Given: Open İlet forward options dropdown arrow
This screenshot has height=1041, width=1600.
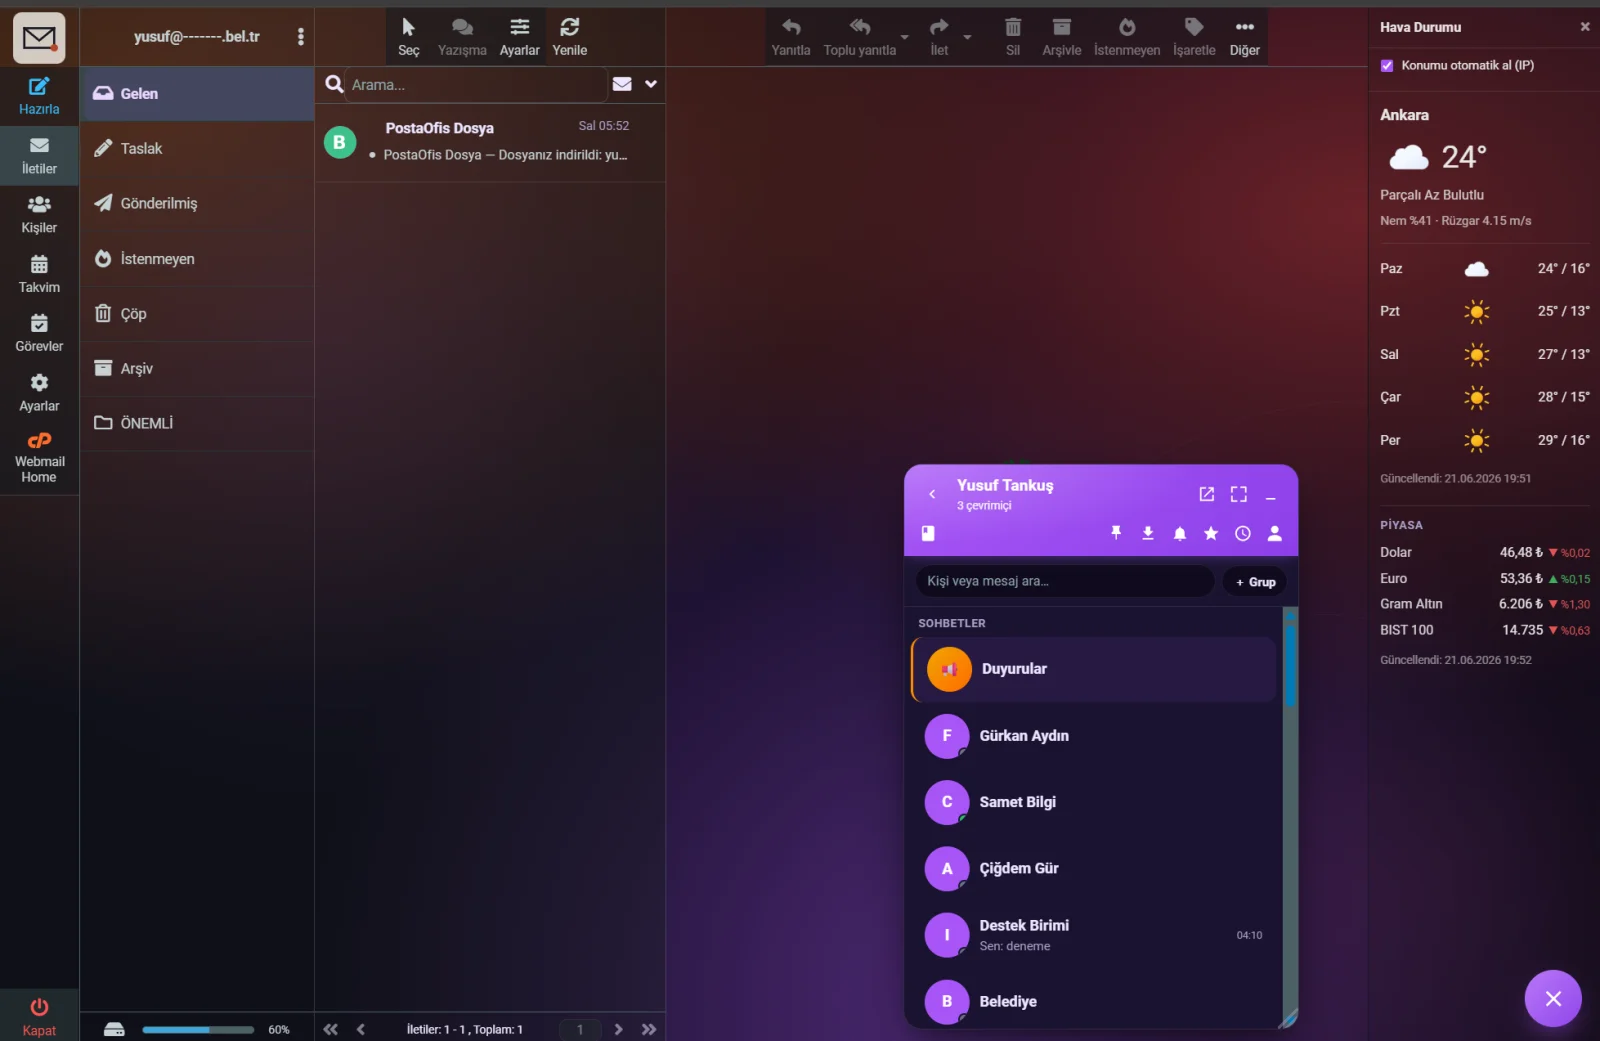Looking at the screenshot, I should (x=967, y=37).
